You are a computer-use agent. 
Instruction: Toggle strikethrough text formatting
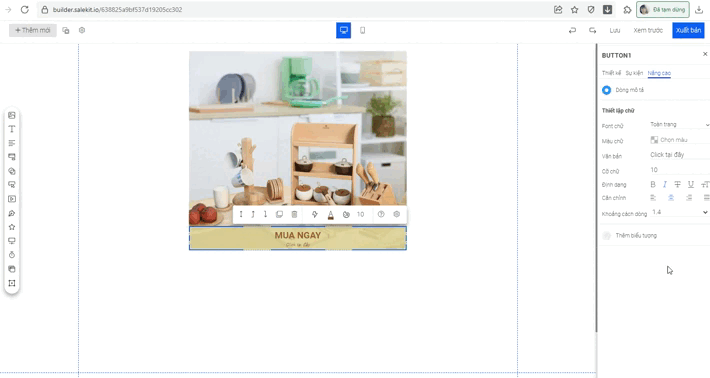677,184
